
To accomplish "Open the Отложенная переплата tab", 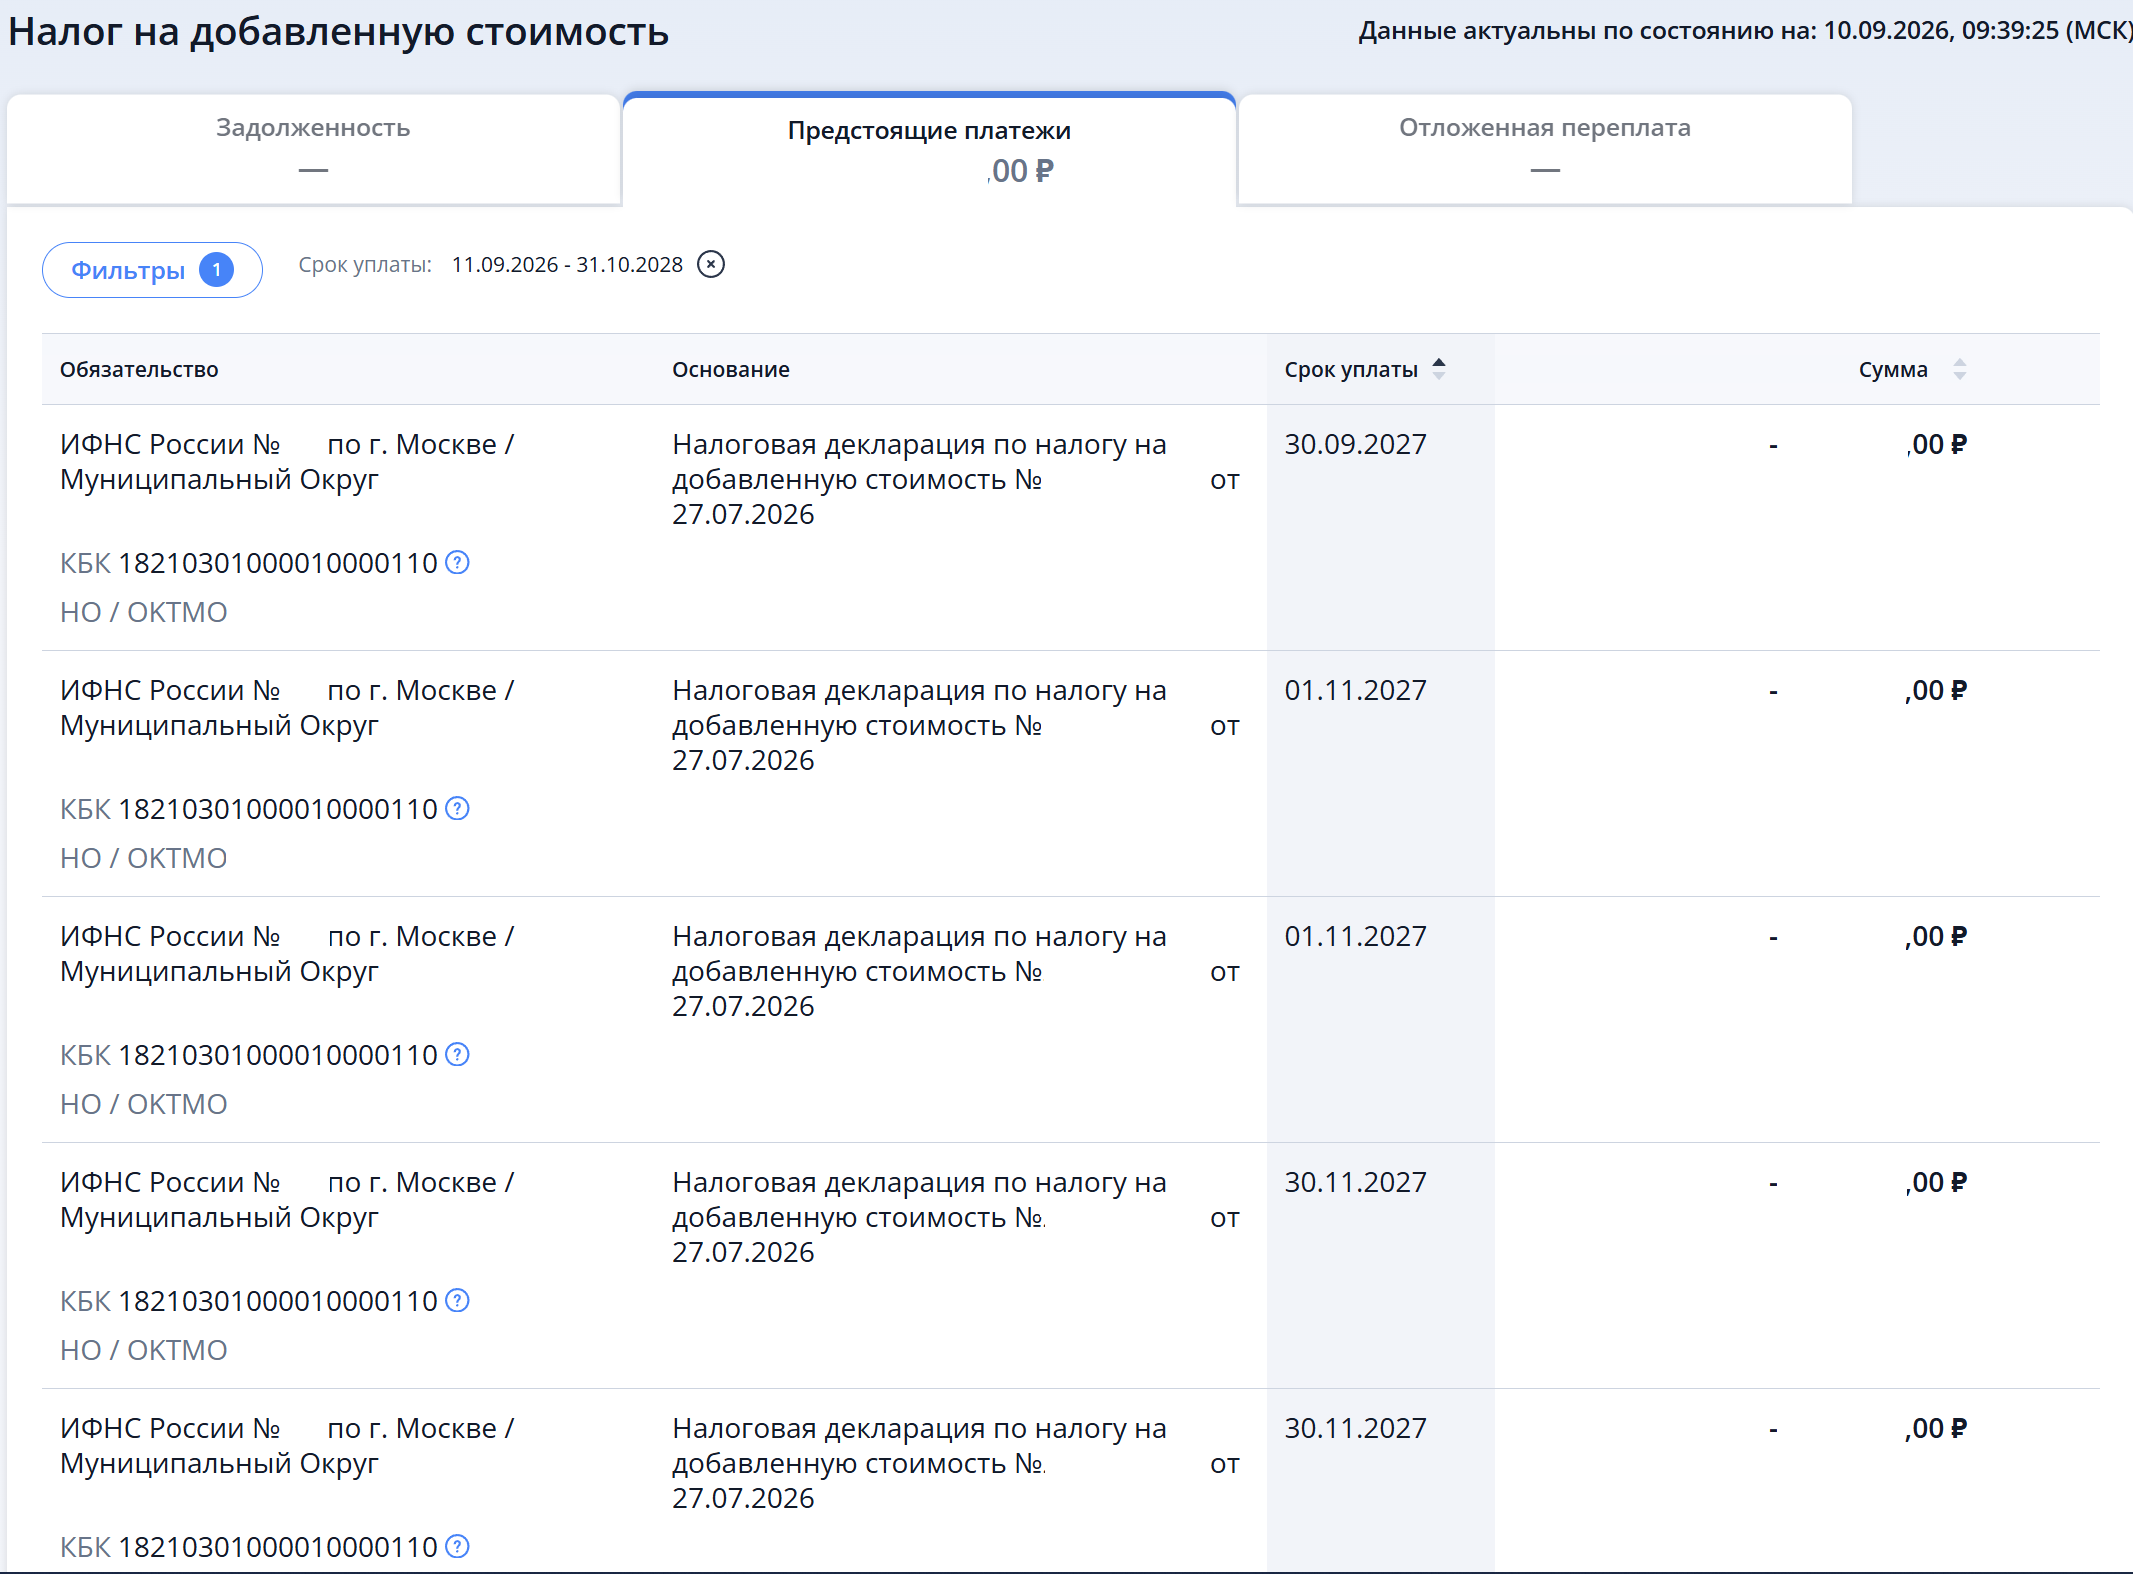I will point(1545,149).
